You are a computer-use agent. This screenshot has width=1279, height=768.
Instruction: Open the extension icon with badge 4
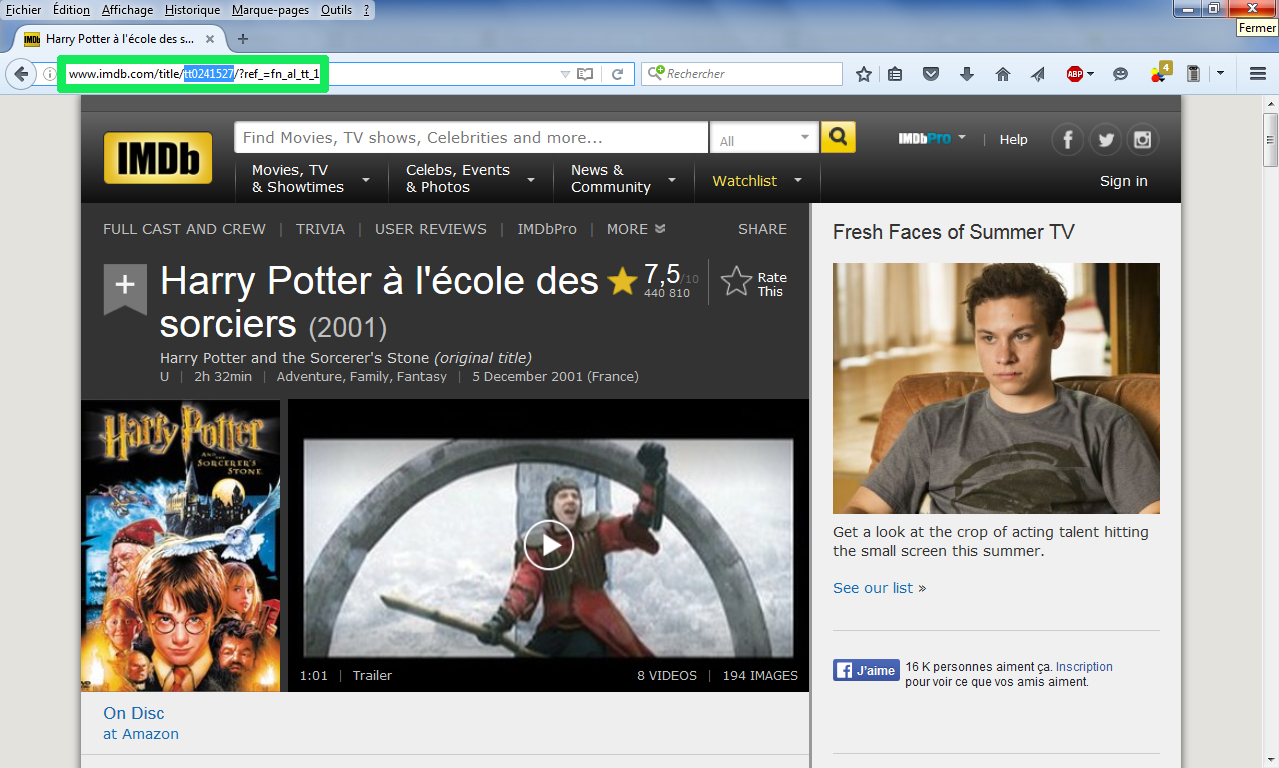click(x=1160, y=72)
